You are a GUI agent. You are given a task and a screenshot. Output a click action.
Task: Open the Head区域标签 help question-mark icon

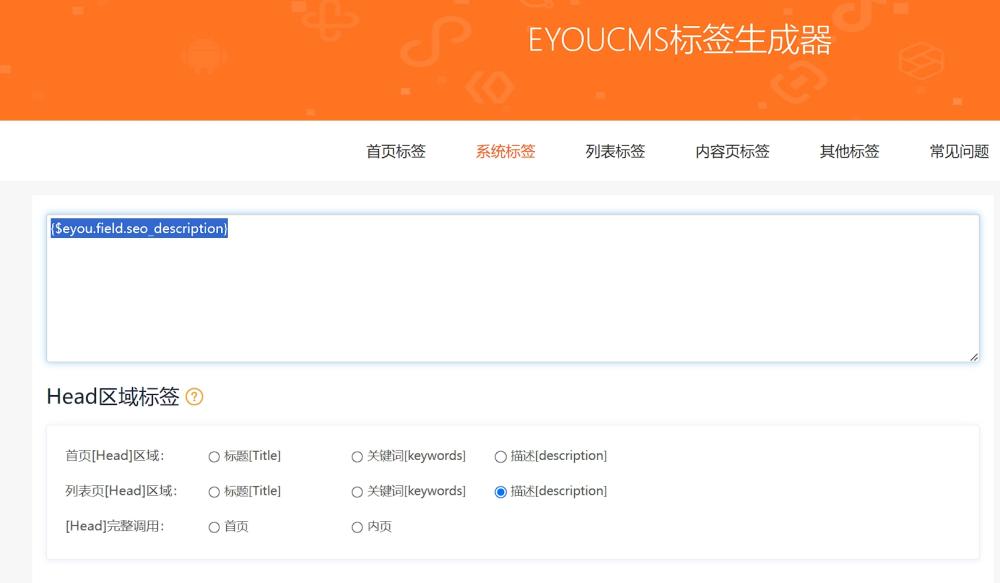click(195, 397)
